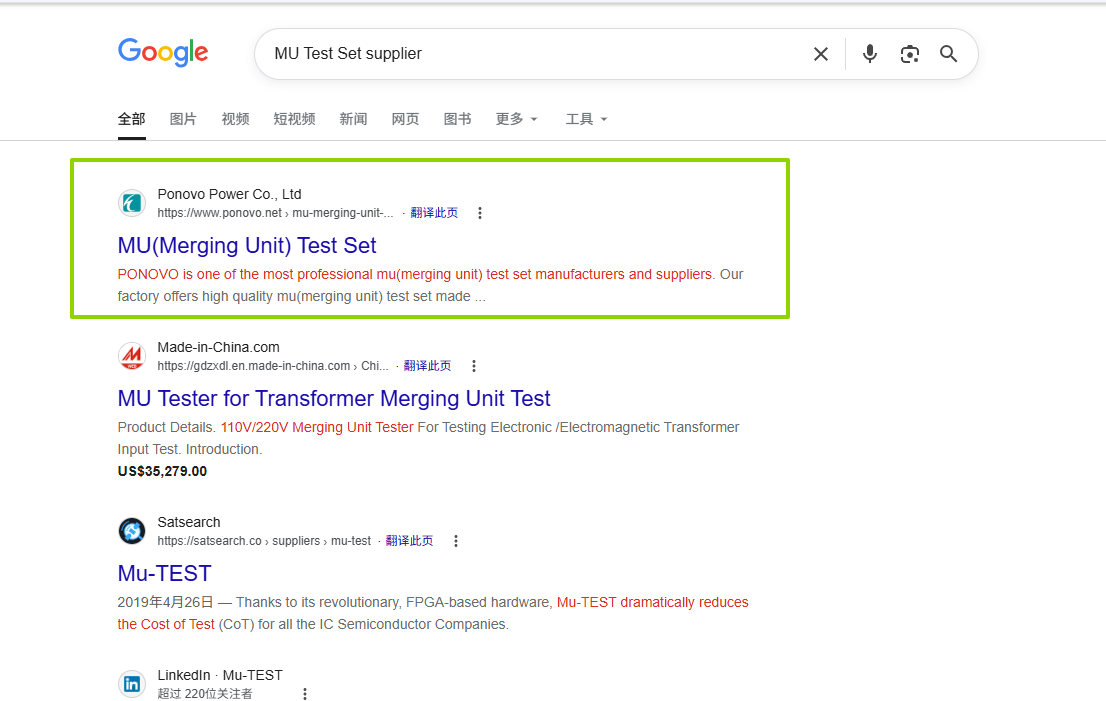Clear the search box with X
The height and width of the screenshot is (701, 1106).
[x=820, y=54]
